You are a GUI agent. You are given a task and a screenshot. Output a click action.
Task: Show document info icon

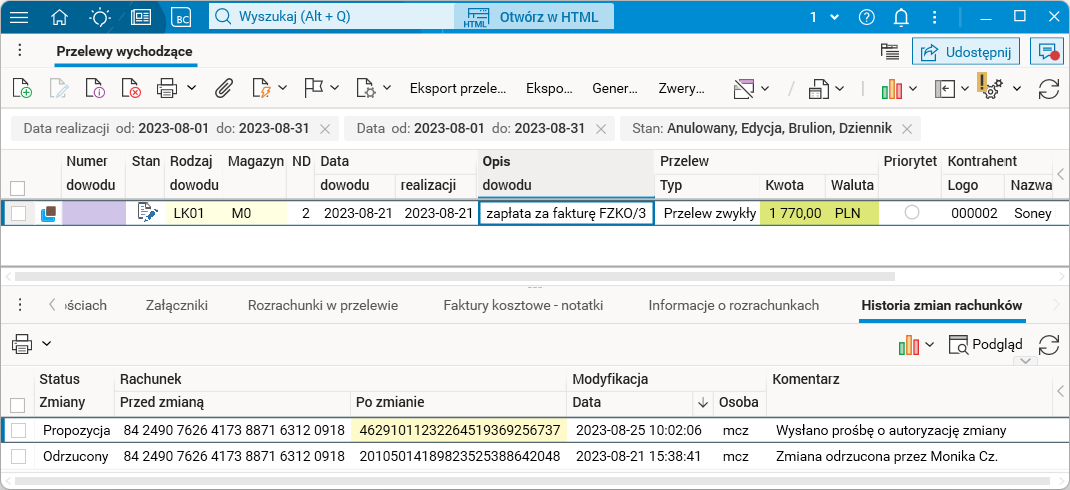point(95,88)
